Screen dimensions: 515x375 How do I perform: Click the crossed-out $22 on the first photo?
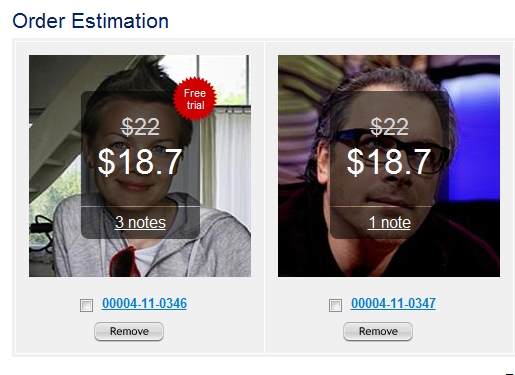140,127
